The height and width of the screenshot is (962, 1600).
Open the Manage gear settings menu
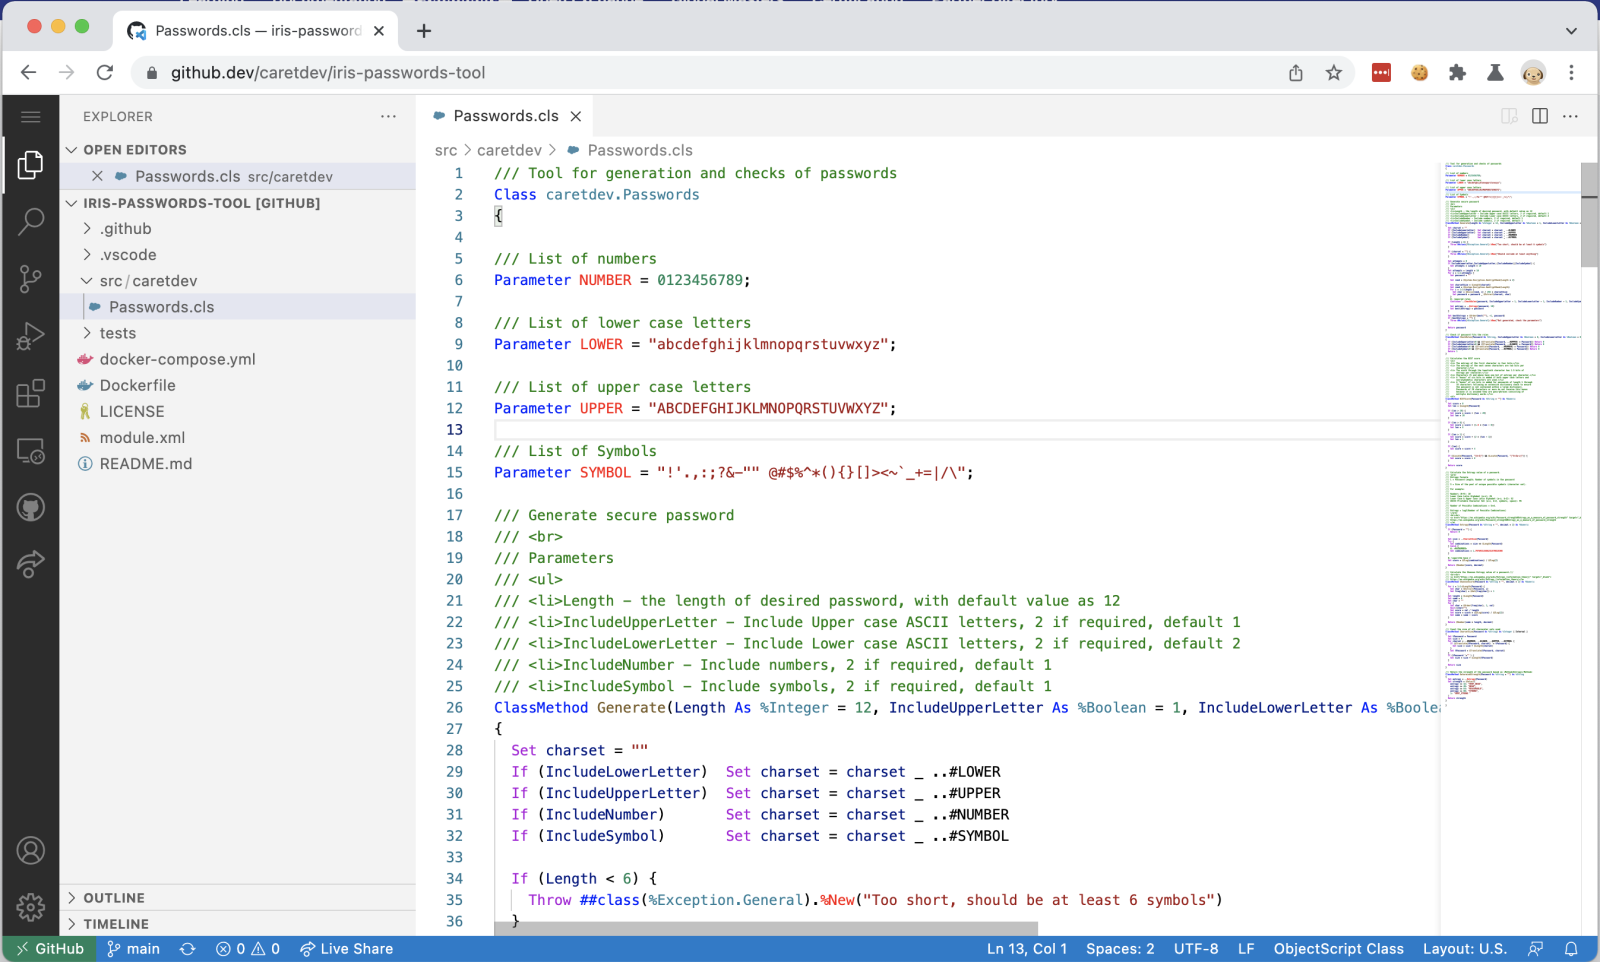(x=31, y=907)
